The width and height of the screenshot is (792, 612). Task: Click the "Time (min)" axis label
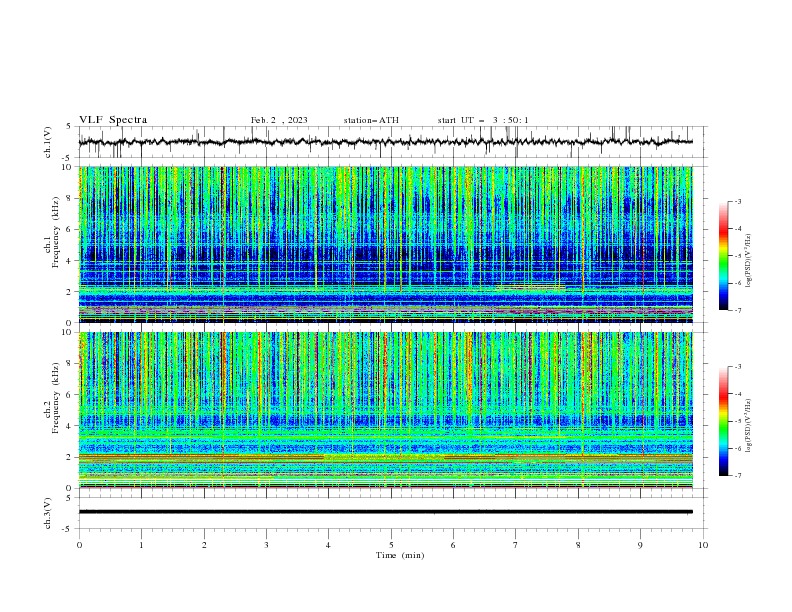[x=400, y=555]
